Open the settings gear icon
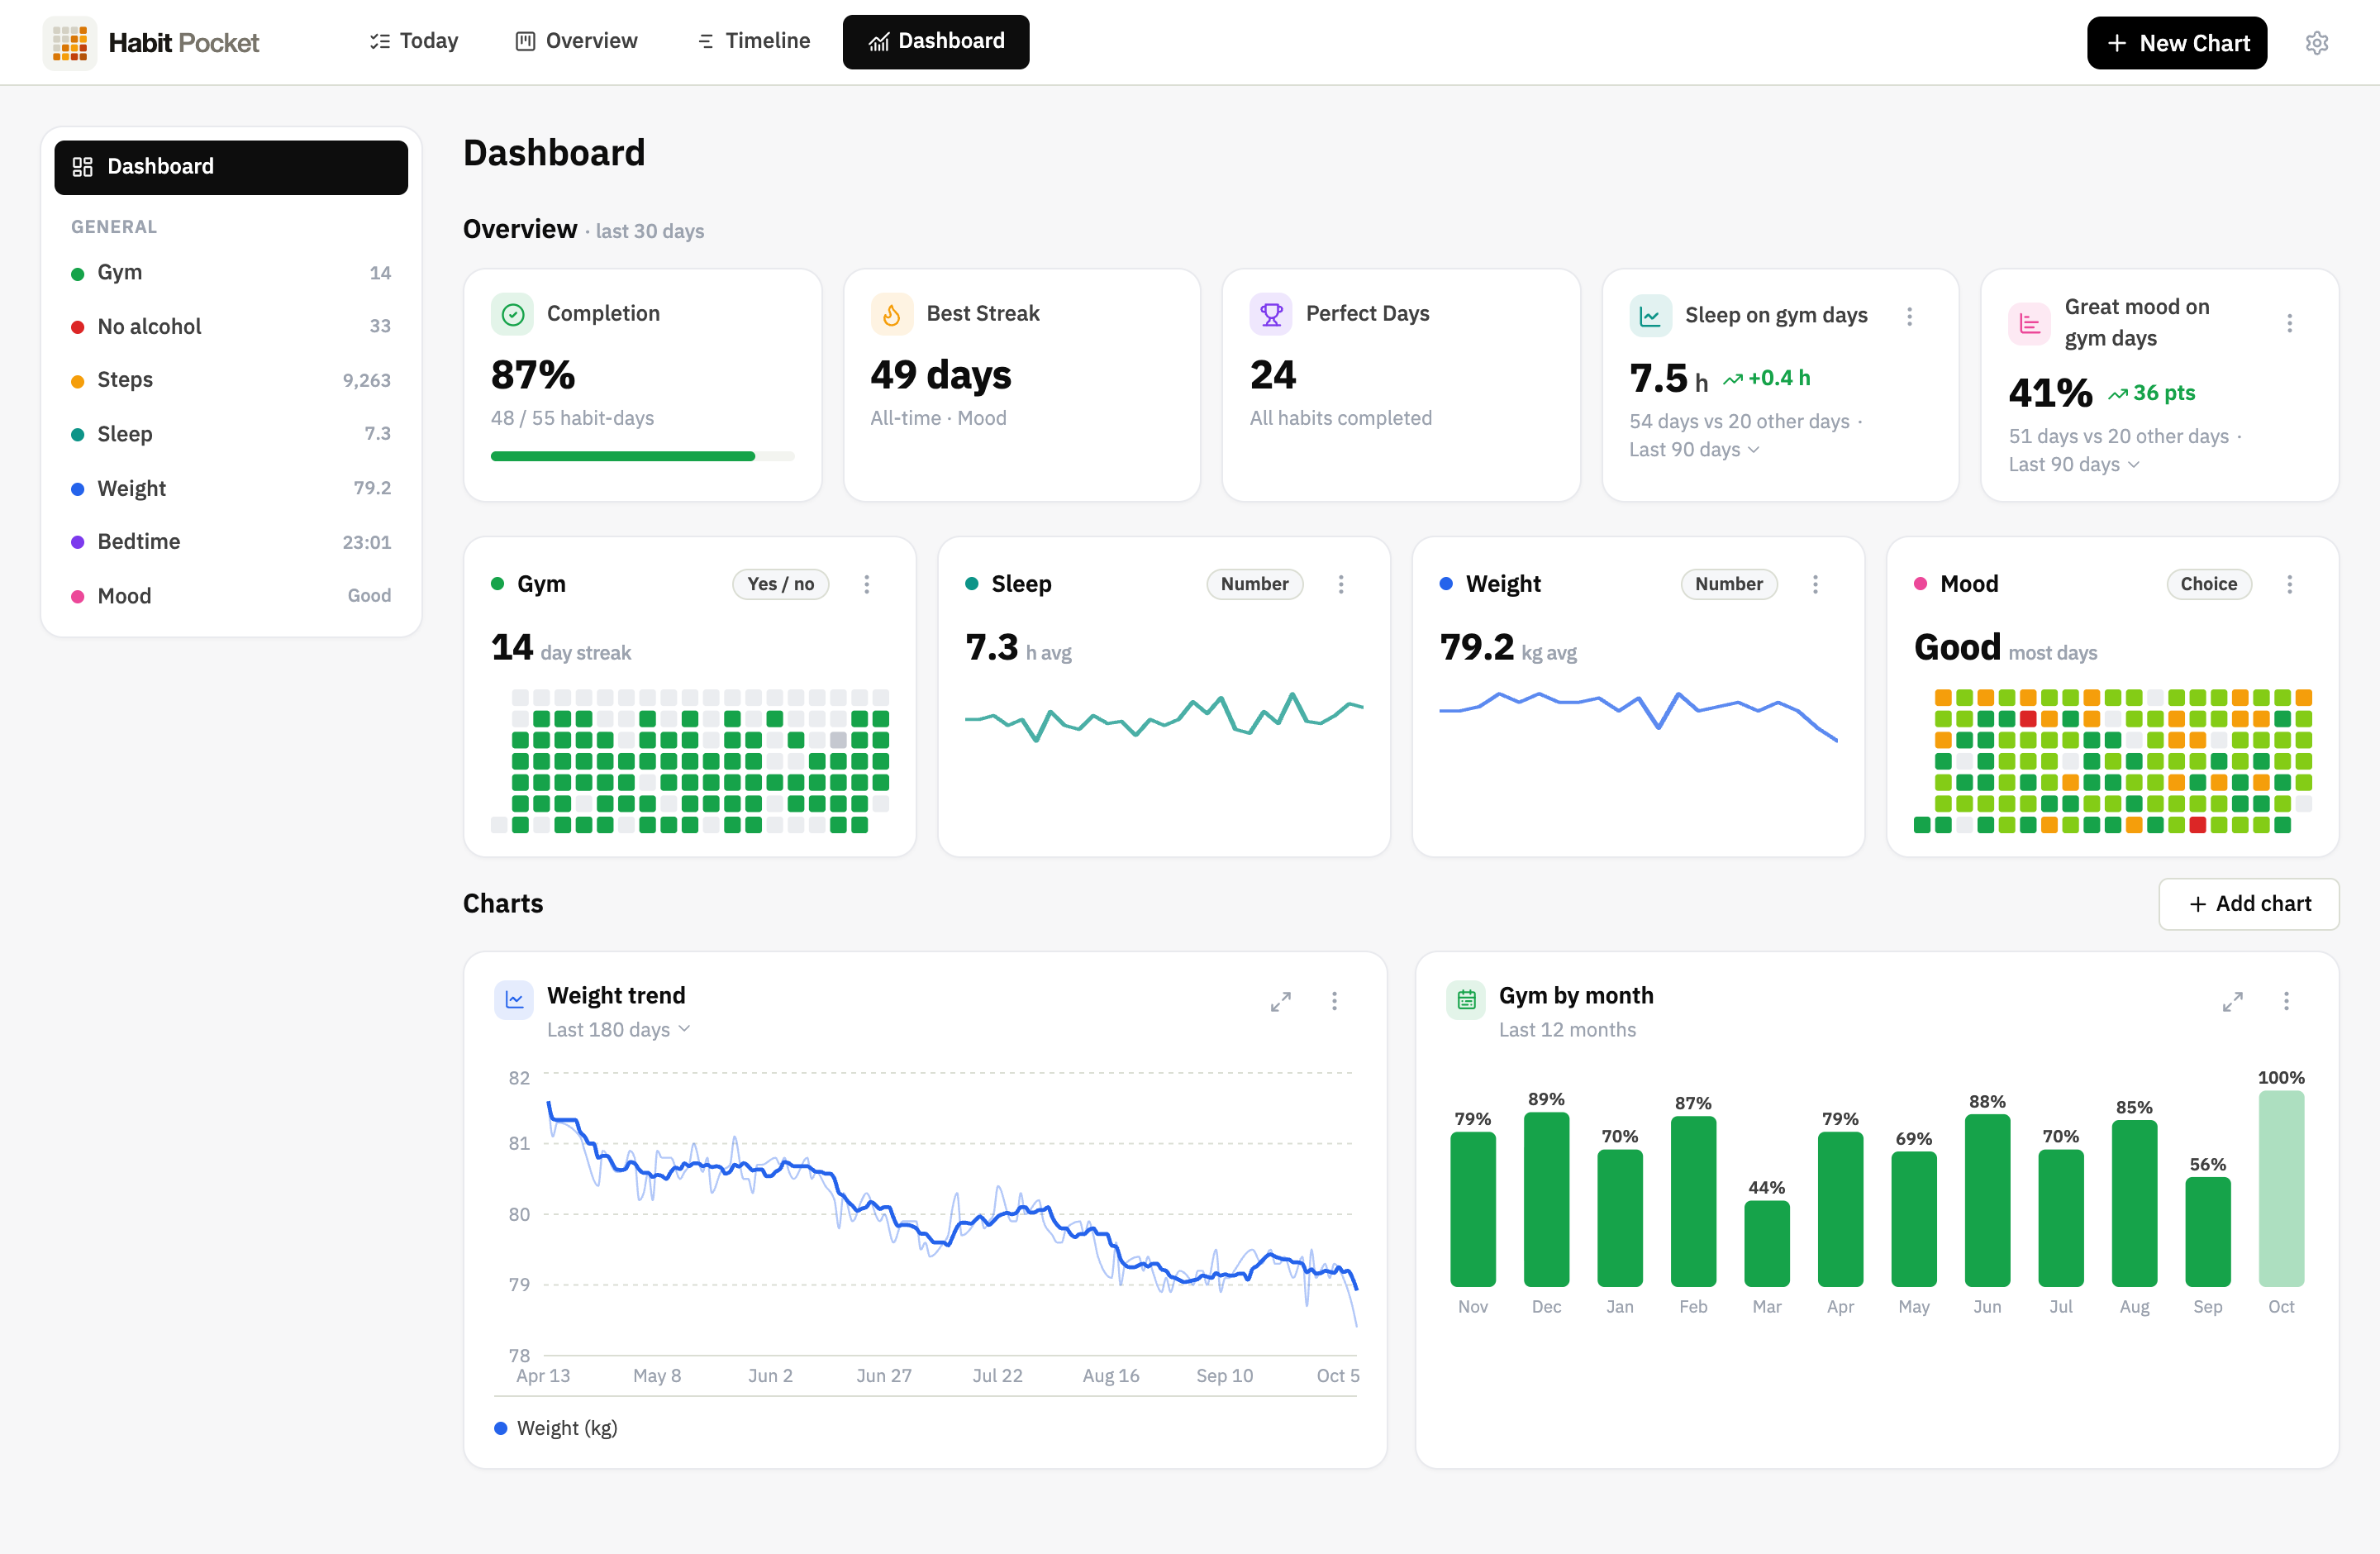This screenshot has height=1554, width=2380. pyautogui.click(x=2316, y=42)
